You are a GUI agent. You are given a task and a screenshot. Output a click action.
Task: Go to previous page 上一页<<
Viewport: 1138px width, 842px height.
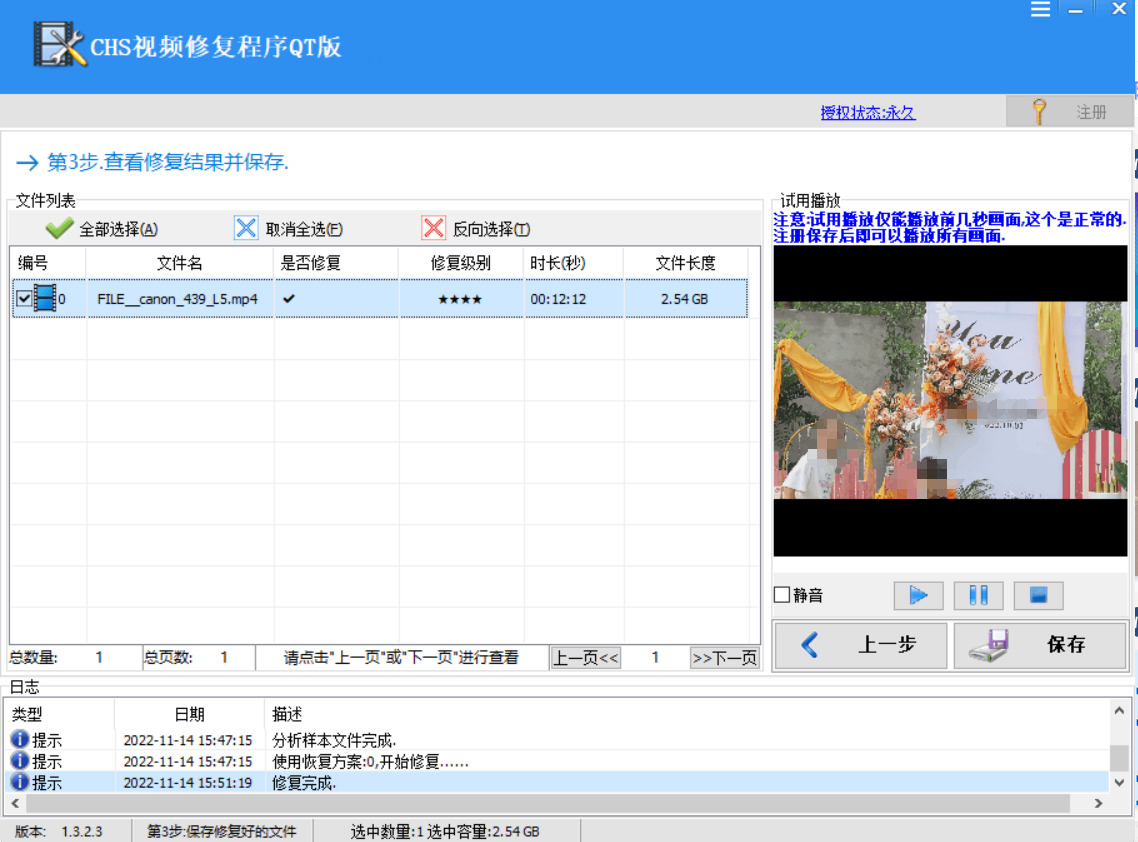point(586,658)
